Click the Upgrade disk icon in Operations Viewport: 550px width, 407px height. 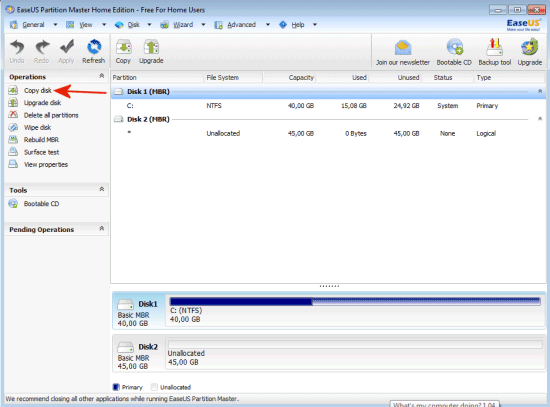pyautogui.click(x=13, y=103)
